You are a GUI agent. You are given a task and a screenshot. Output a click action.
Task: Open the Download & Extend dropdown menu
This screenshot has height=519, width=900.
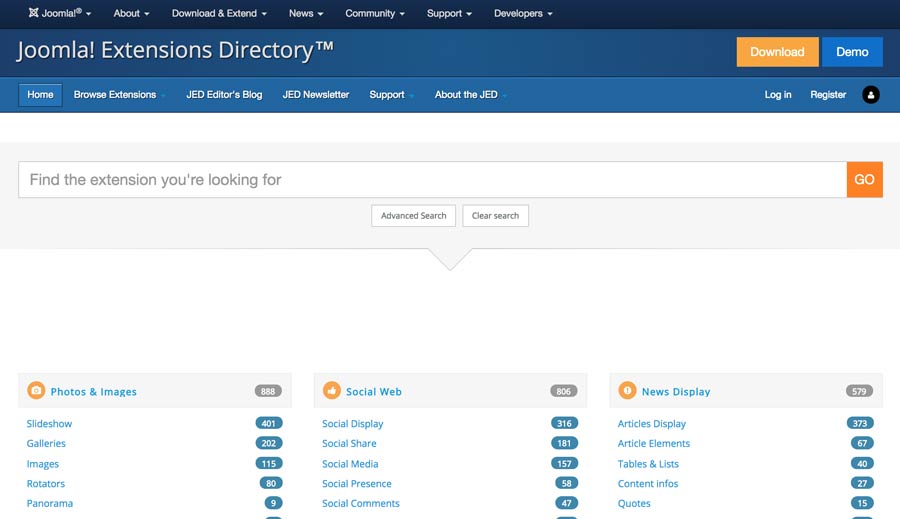(x=219, y=14)
